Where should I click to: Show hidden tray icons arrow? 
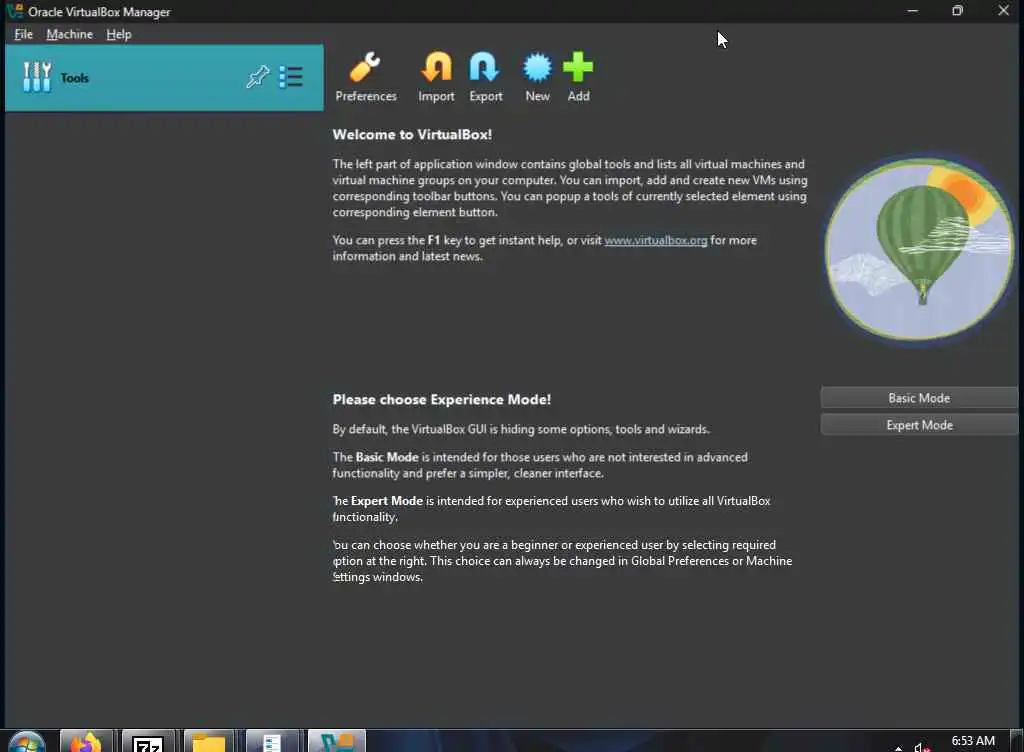pyautogui.click(x=899, y=748)
